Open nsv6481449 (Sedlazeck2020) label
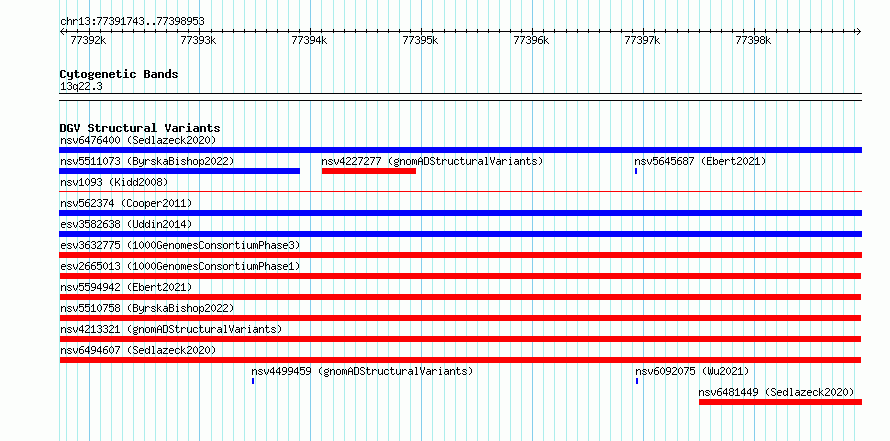The image size is (890, 441). 776,392
